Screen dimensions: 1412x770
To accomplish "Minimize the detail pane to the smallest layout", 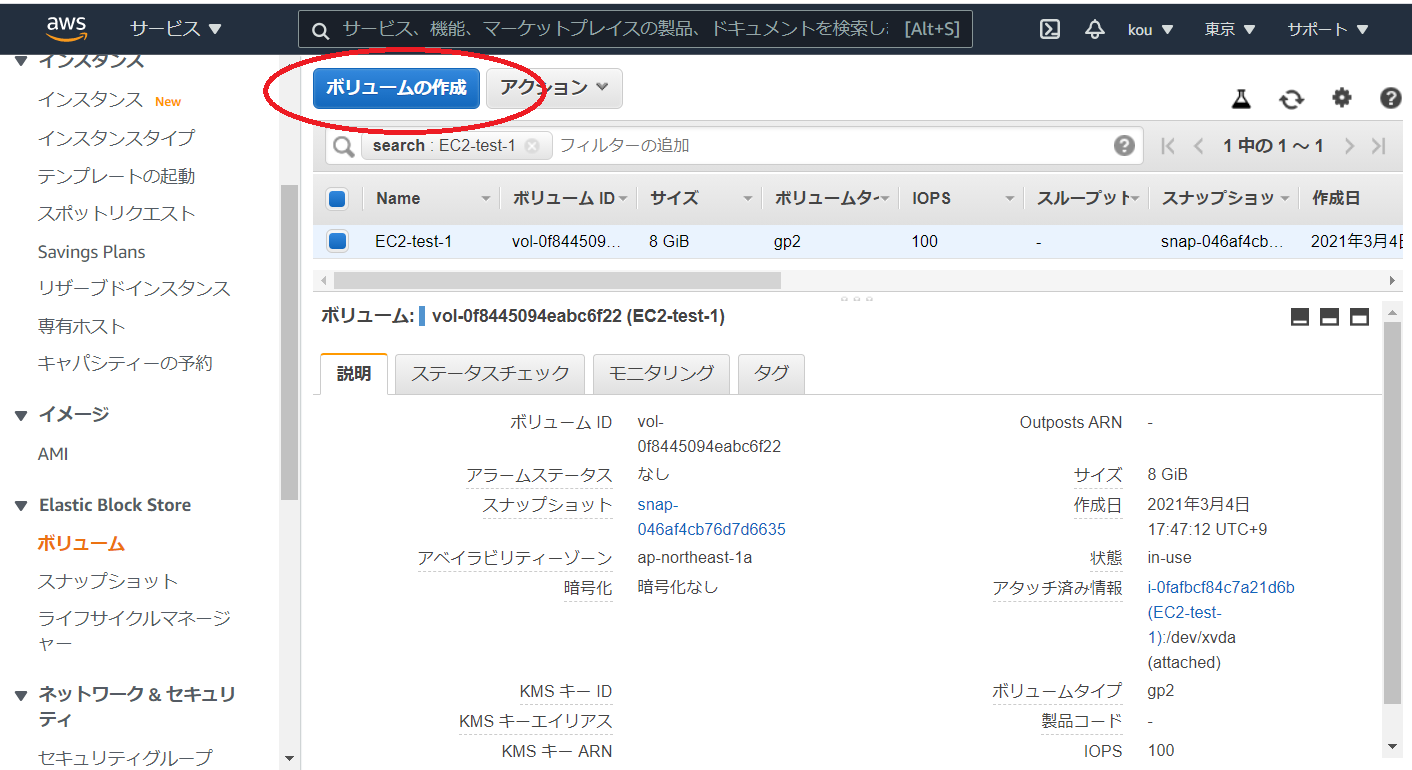I will pos(1300,317).
